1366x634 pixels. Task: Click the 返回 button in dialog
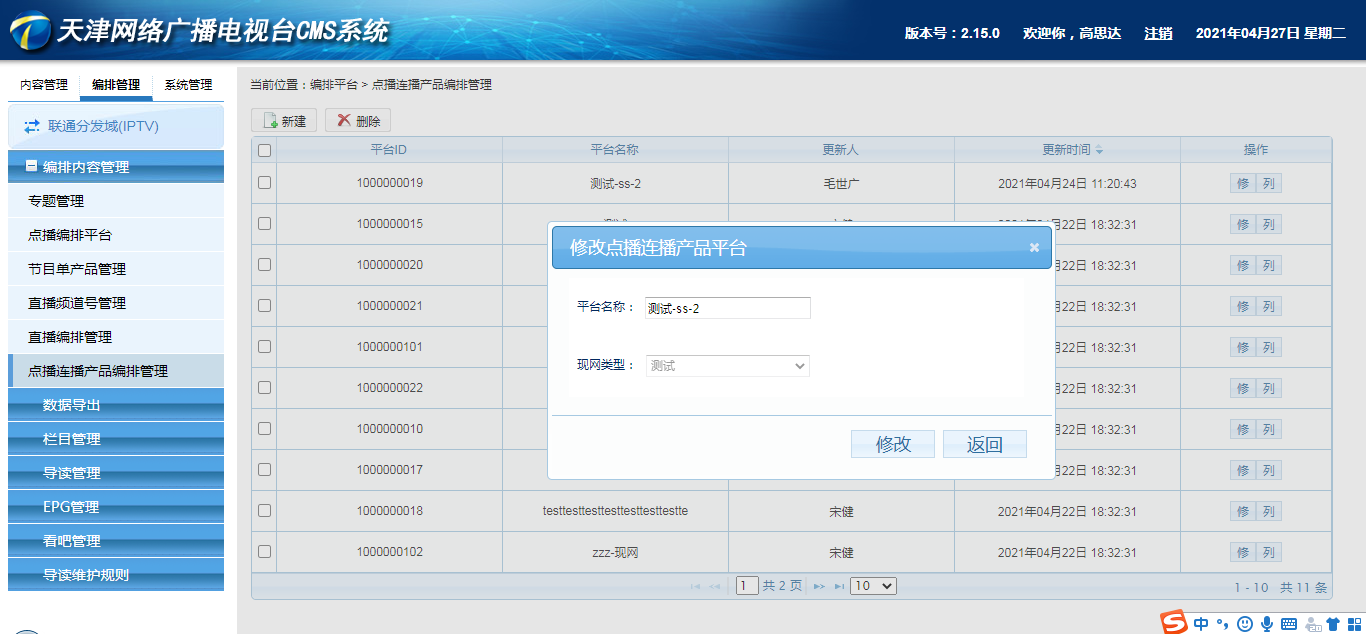coord(985,444)
